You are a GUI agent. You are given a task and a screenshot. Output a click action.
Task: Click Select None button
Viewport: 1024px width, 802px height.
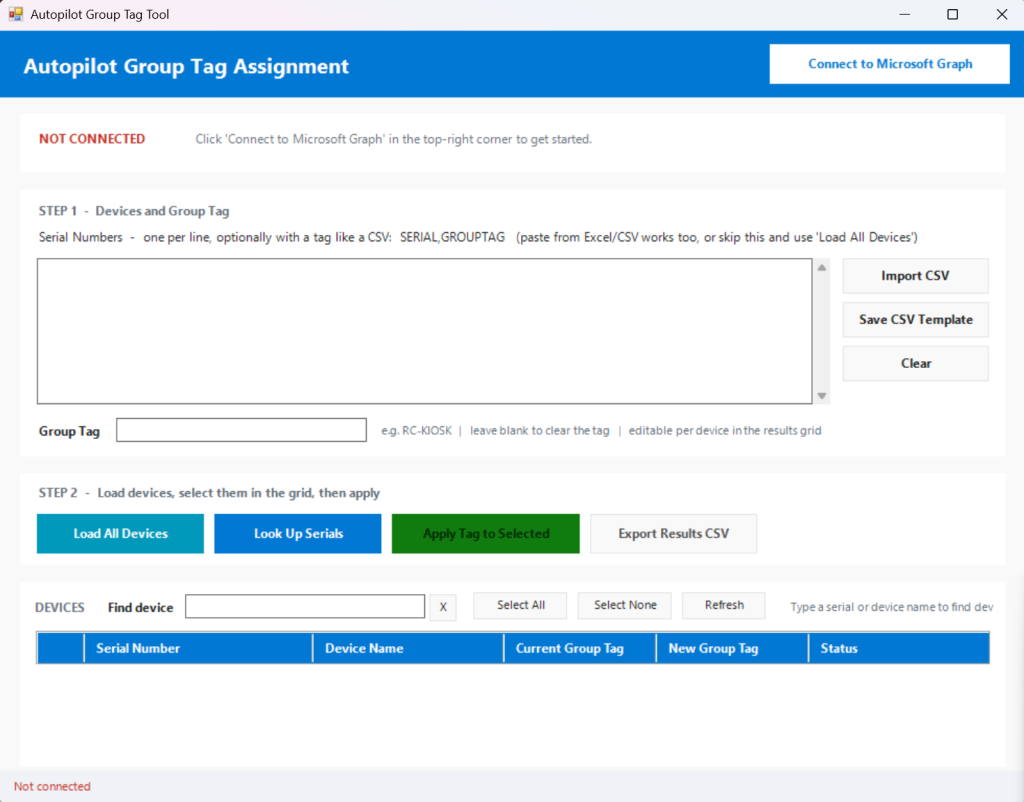(x=624, y=605)
